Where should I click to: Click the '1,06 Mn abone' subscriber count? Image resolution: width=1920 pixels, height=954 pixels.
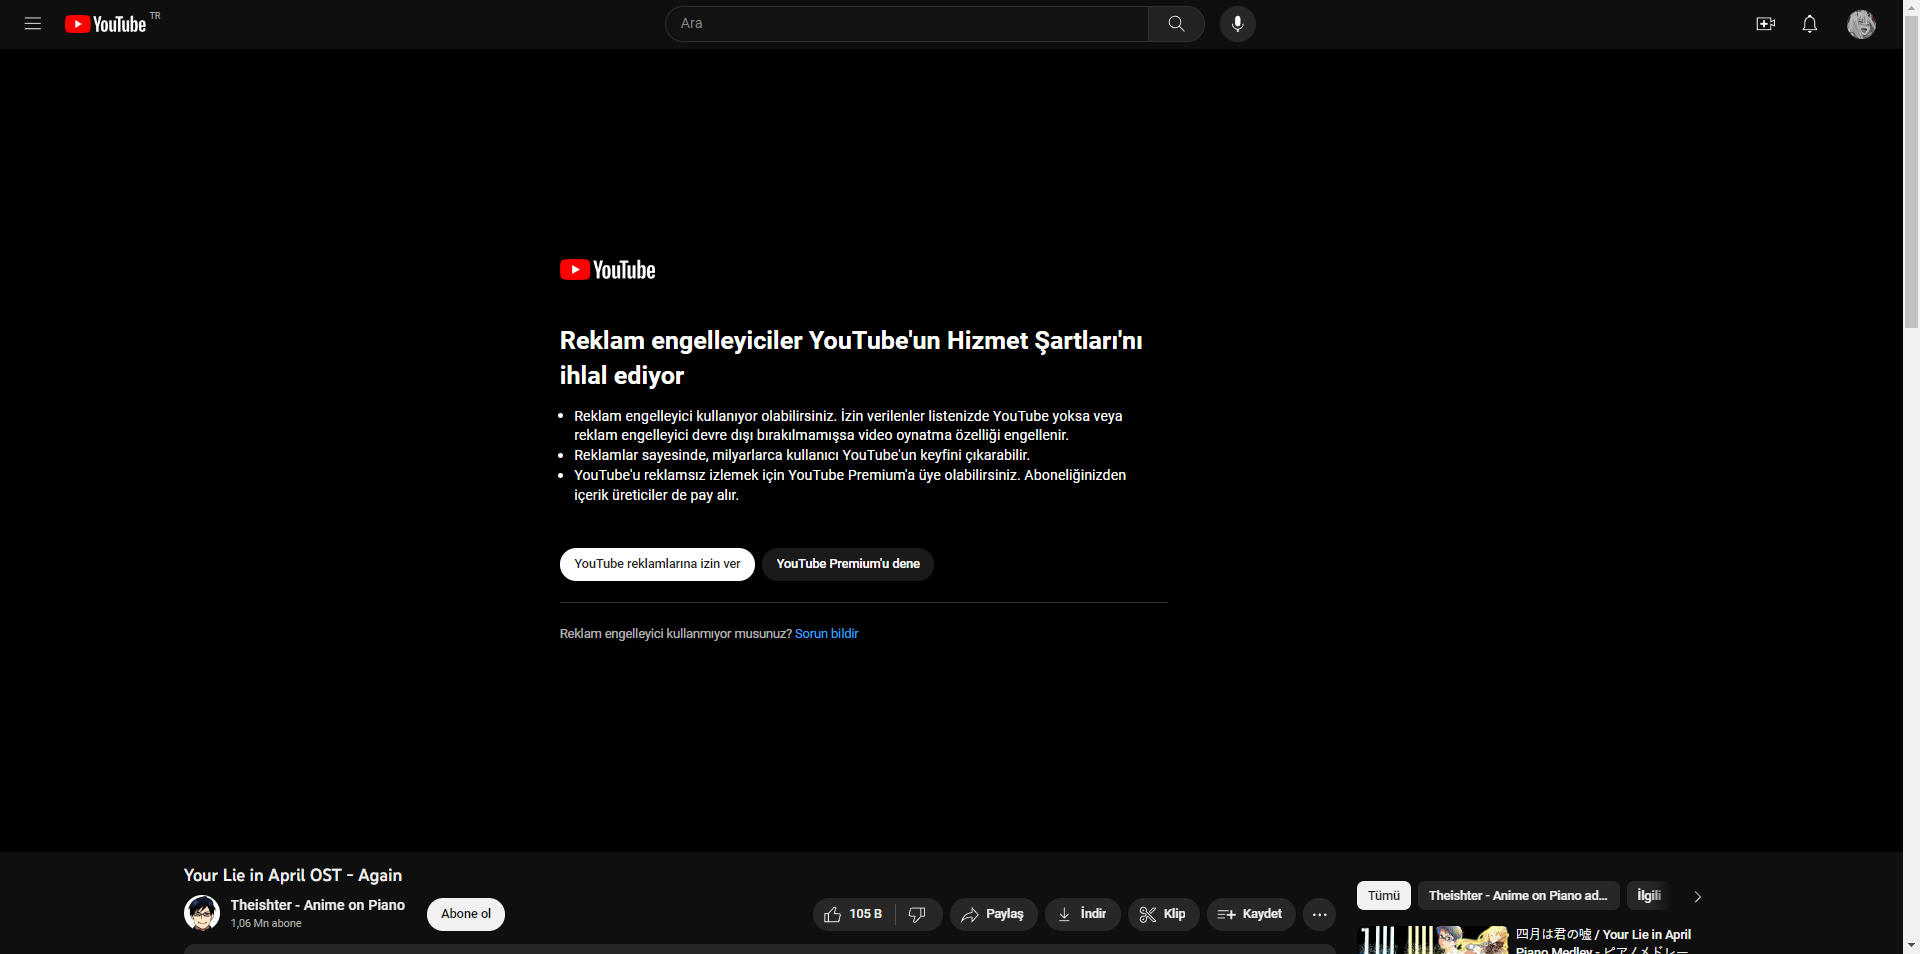coord(266,924)
